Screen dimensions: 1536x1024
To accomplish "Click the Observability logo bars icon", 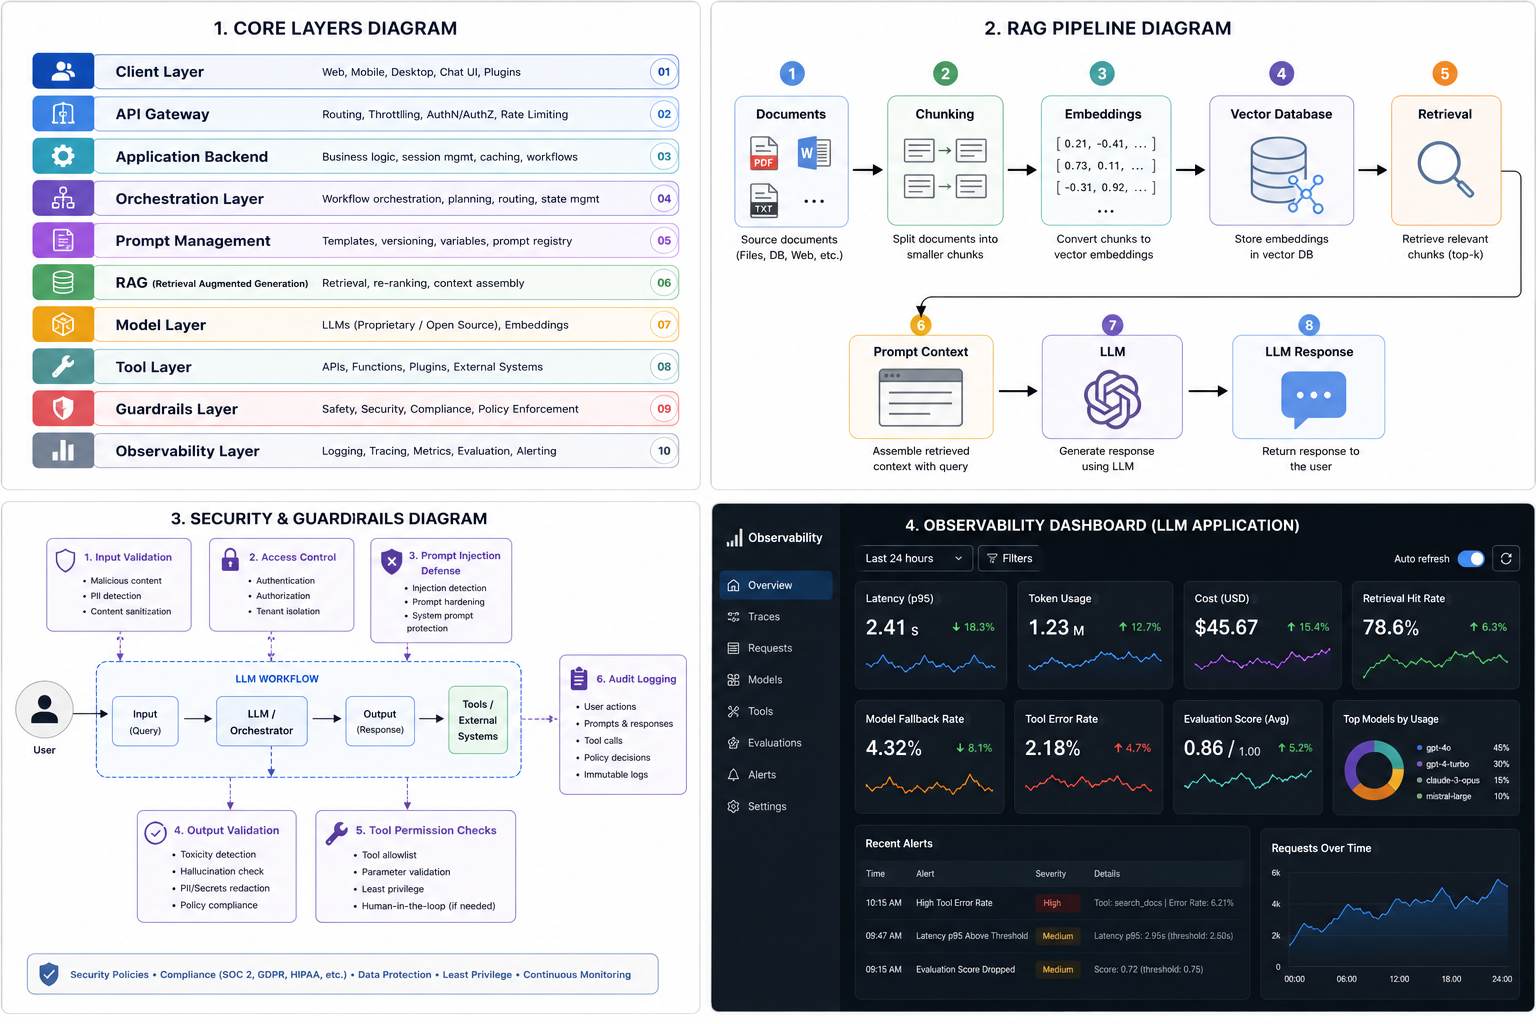I will [x=734, y=538].
